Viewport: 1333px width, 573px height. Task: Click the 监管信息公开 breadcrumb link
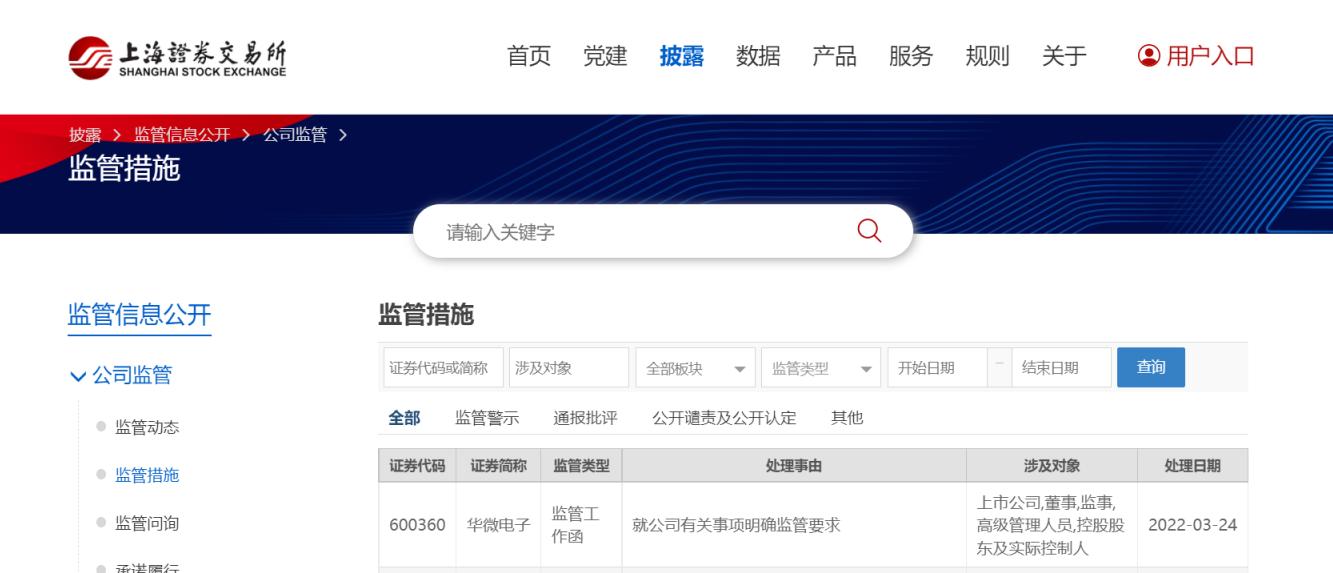182,135
